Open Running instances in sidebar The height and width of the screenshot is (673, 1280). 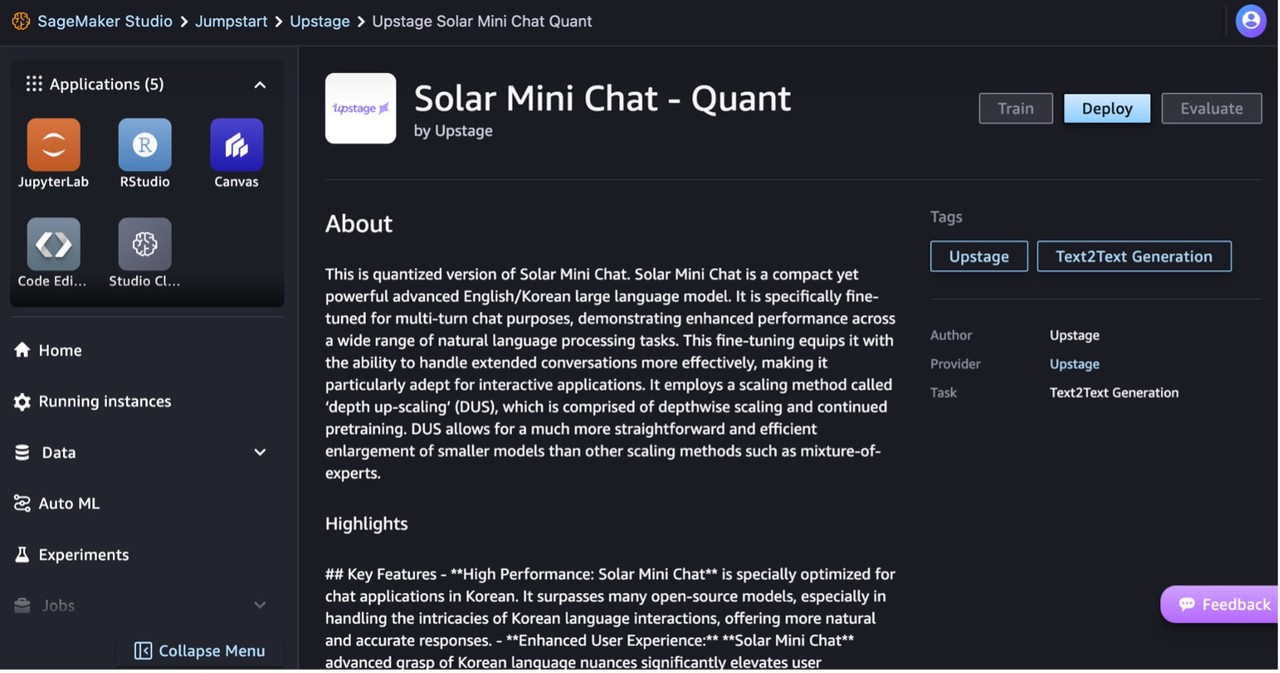[104, 401]
